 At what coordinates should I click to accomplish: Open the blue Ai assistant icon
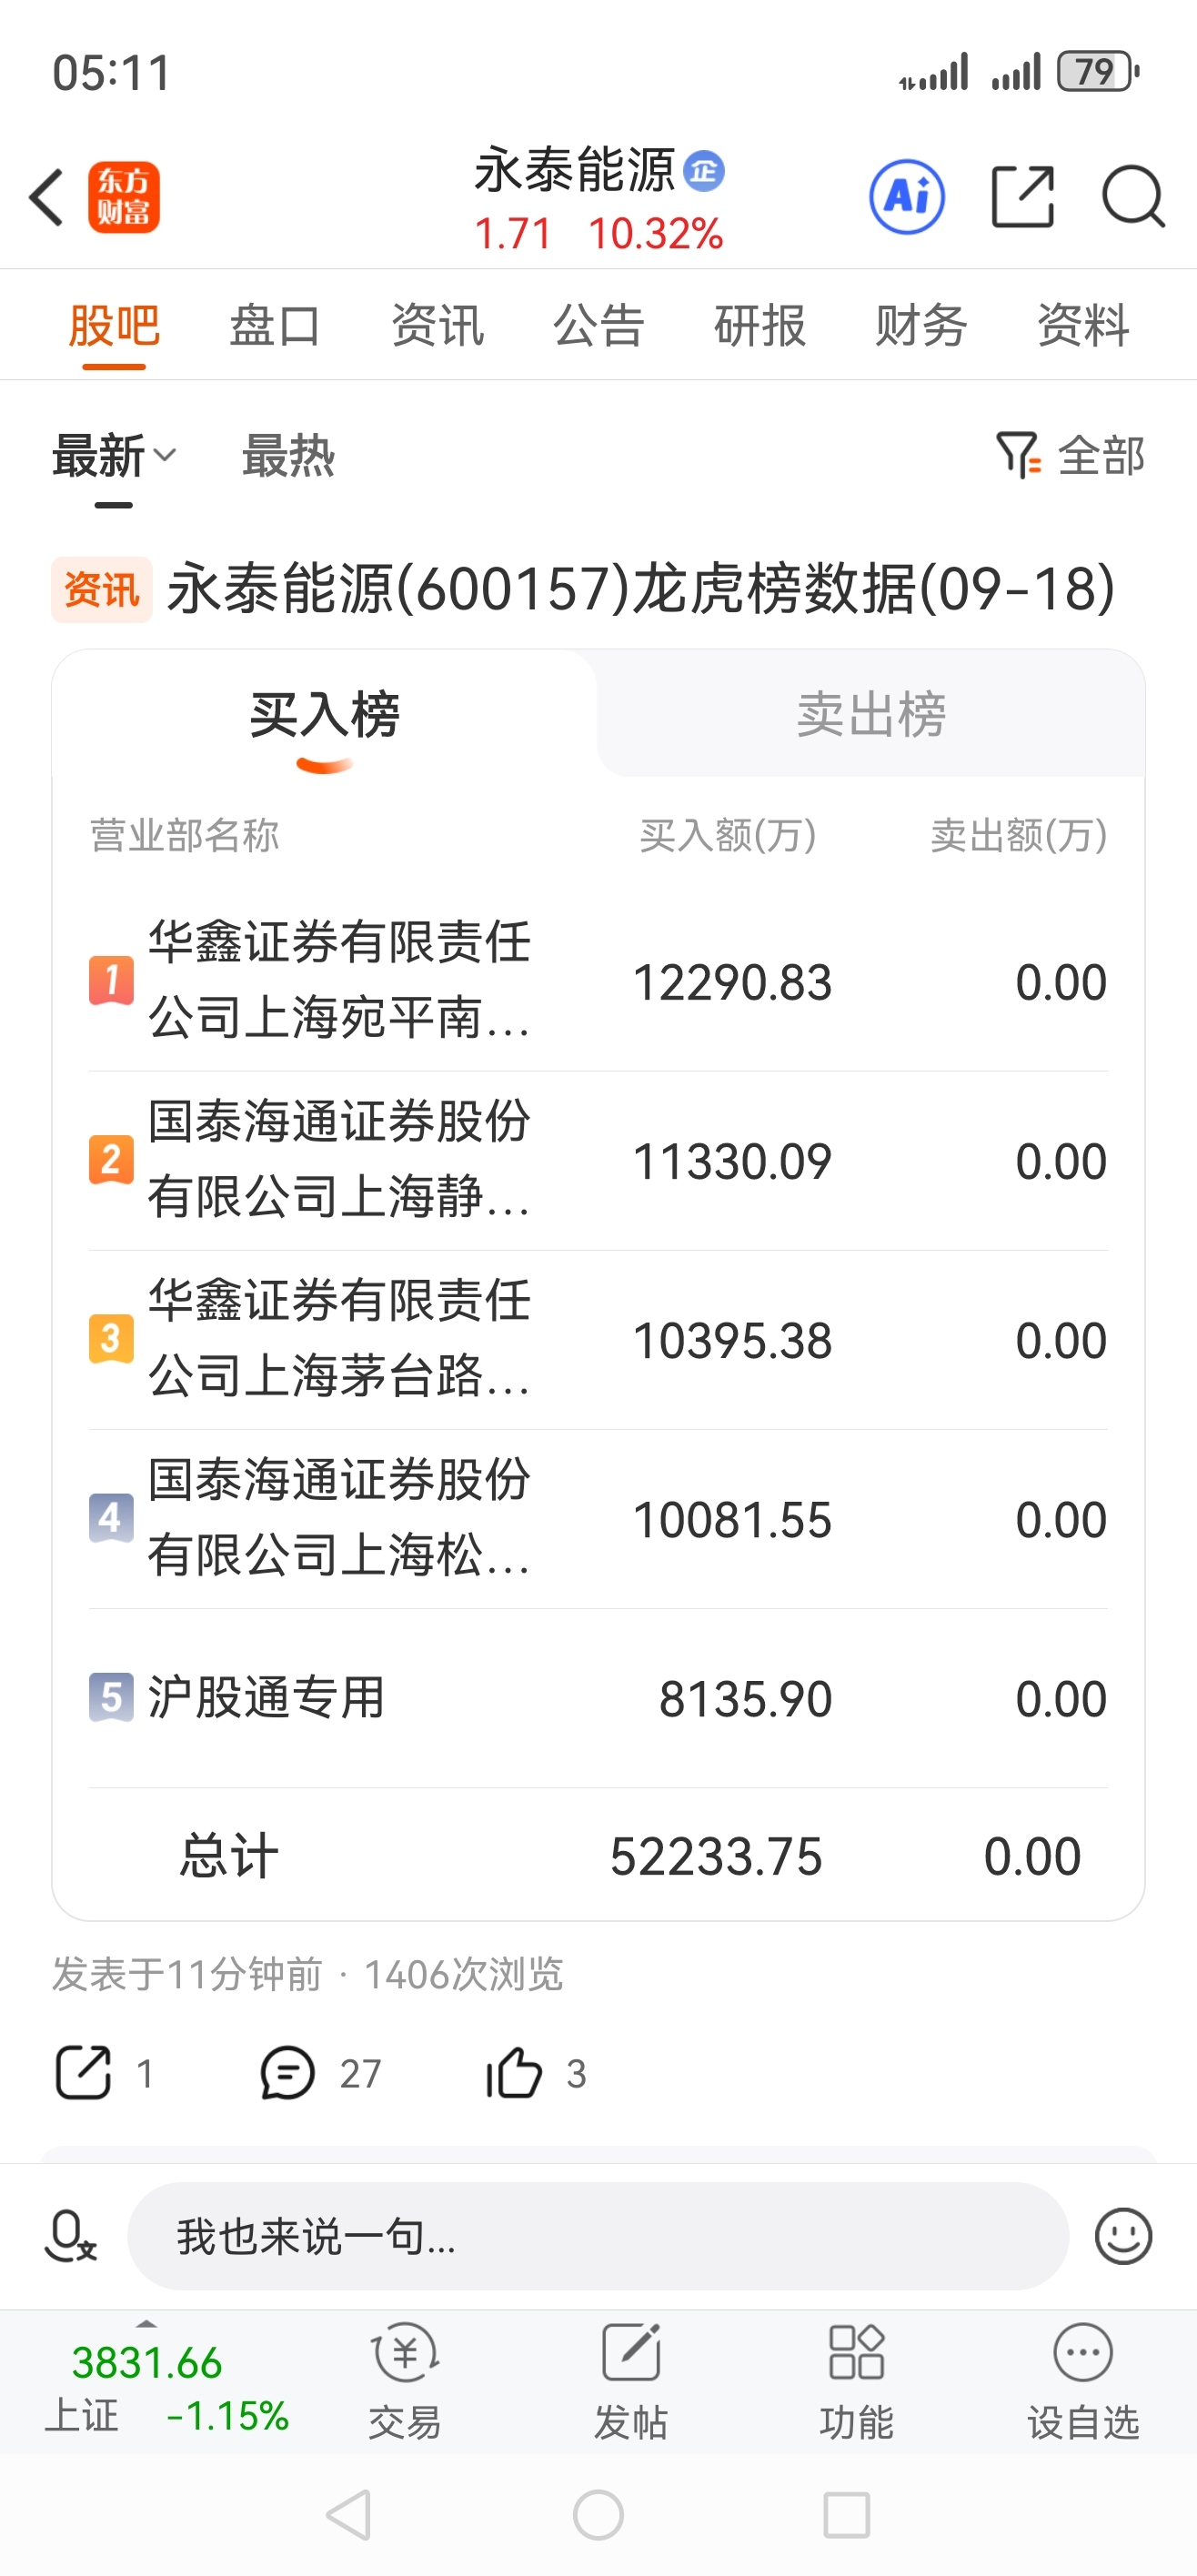pyautogui.click(x=907, y=197)
